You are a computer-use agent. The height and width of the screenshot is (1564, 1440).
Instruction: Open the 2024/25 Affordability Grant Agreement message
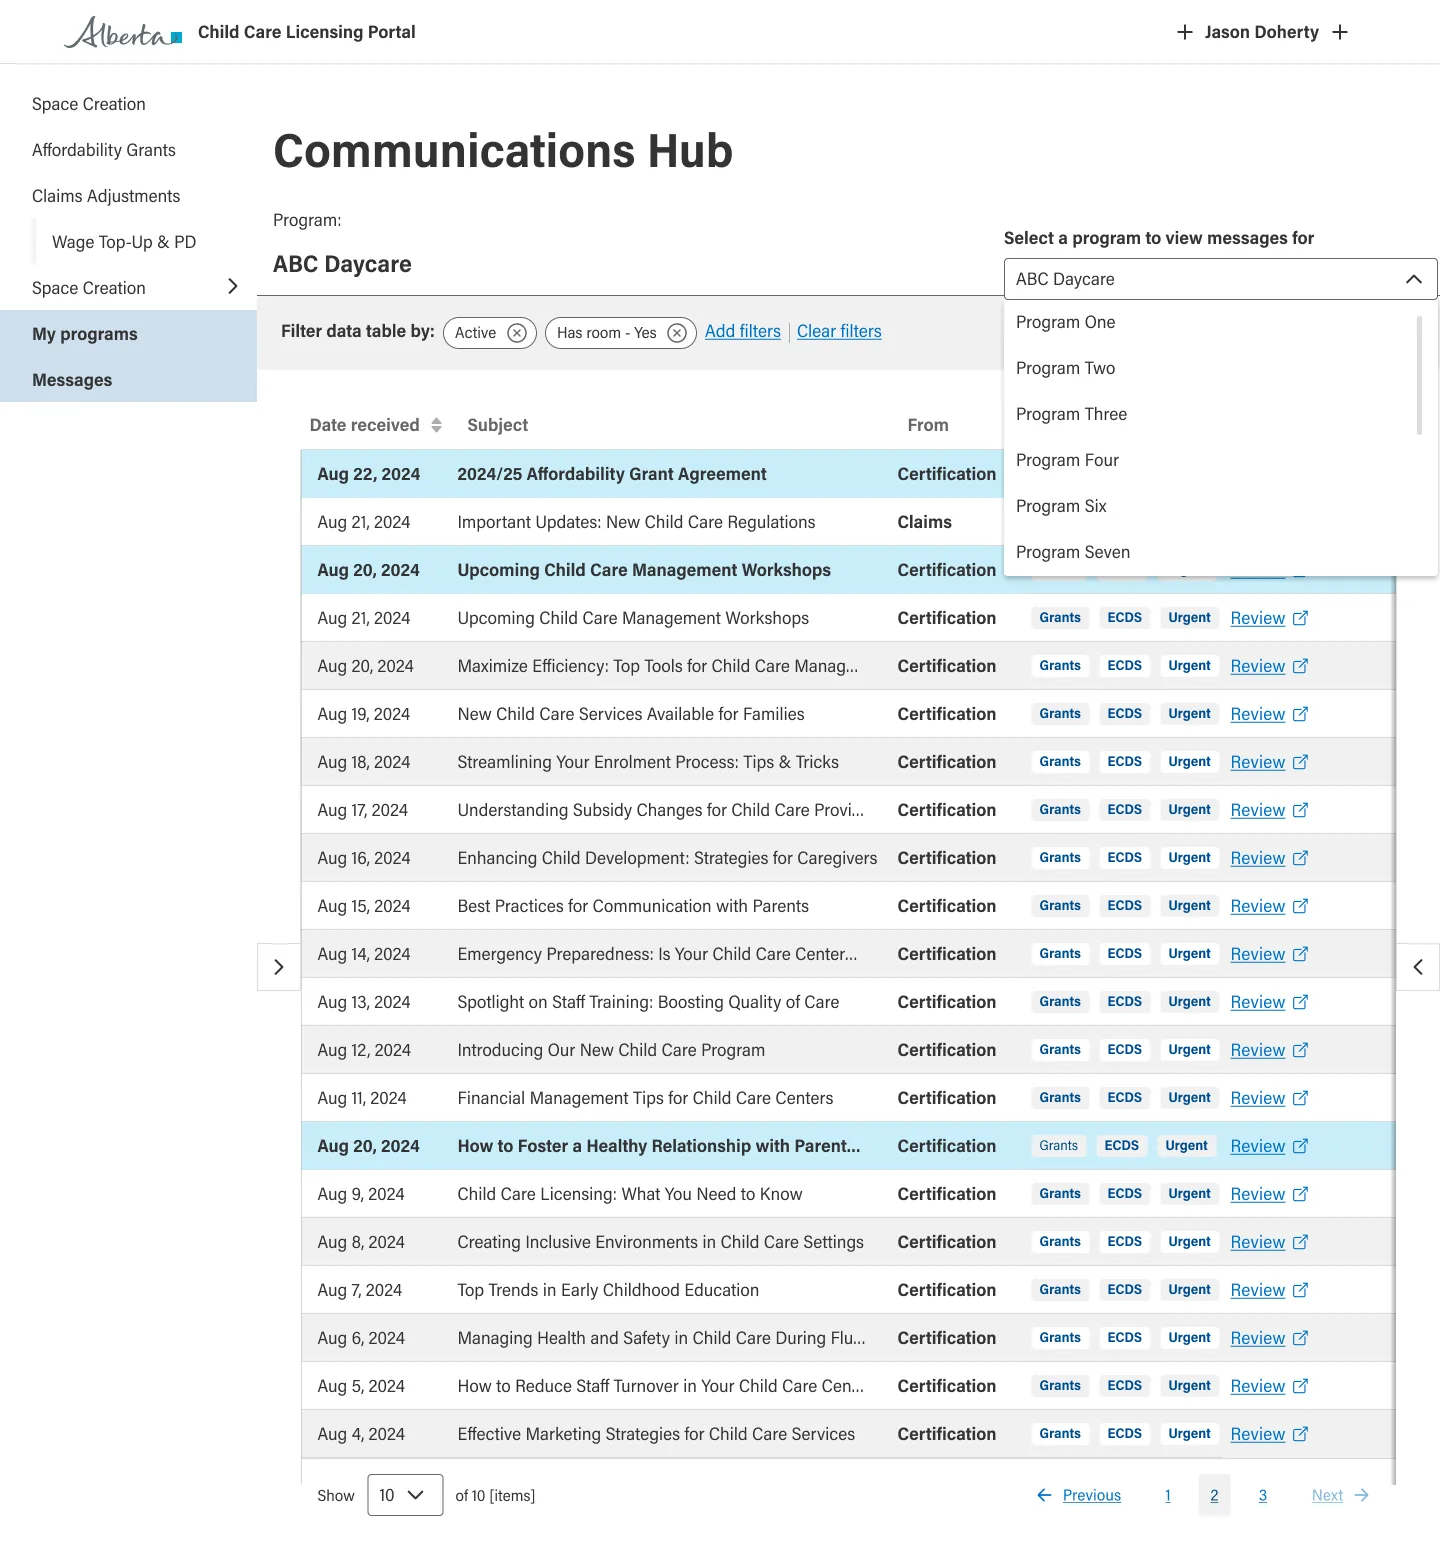click(x=611, y=474)
